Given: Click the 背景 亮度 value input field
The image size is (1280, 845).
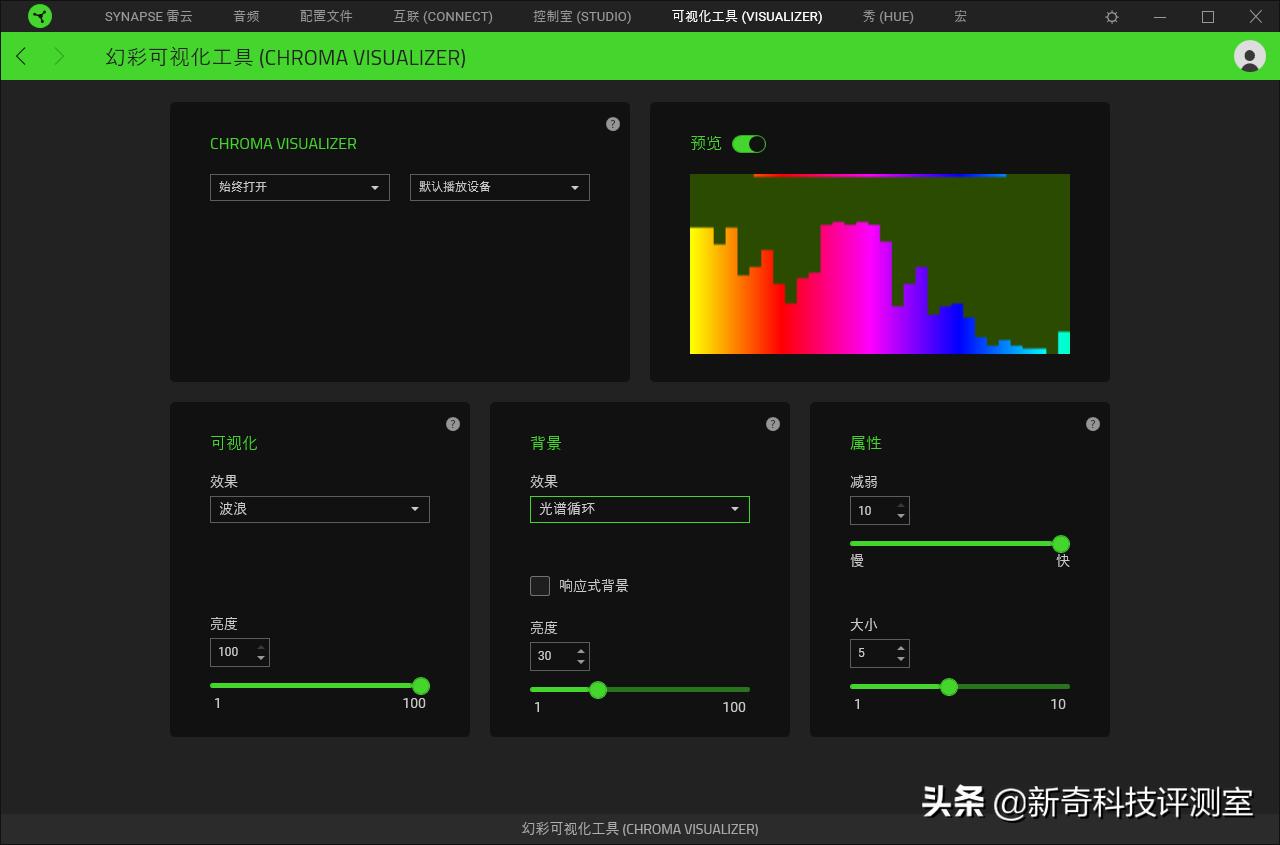Looking at the screenshot, I should point(553,656).
